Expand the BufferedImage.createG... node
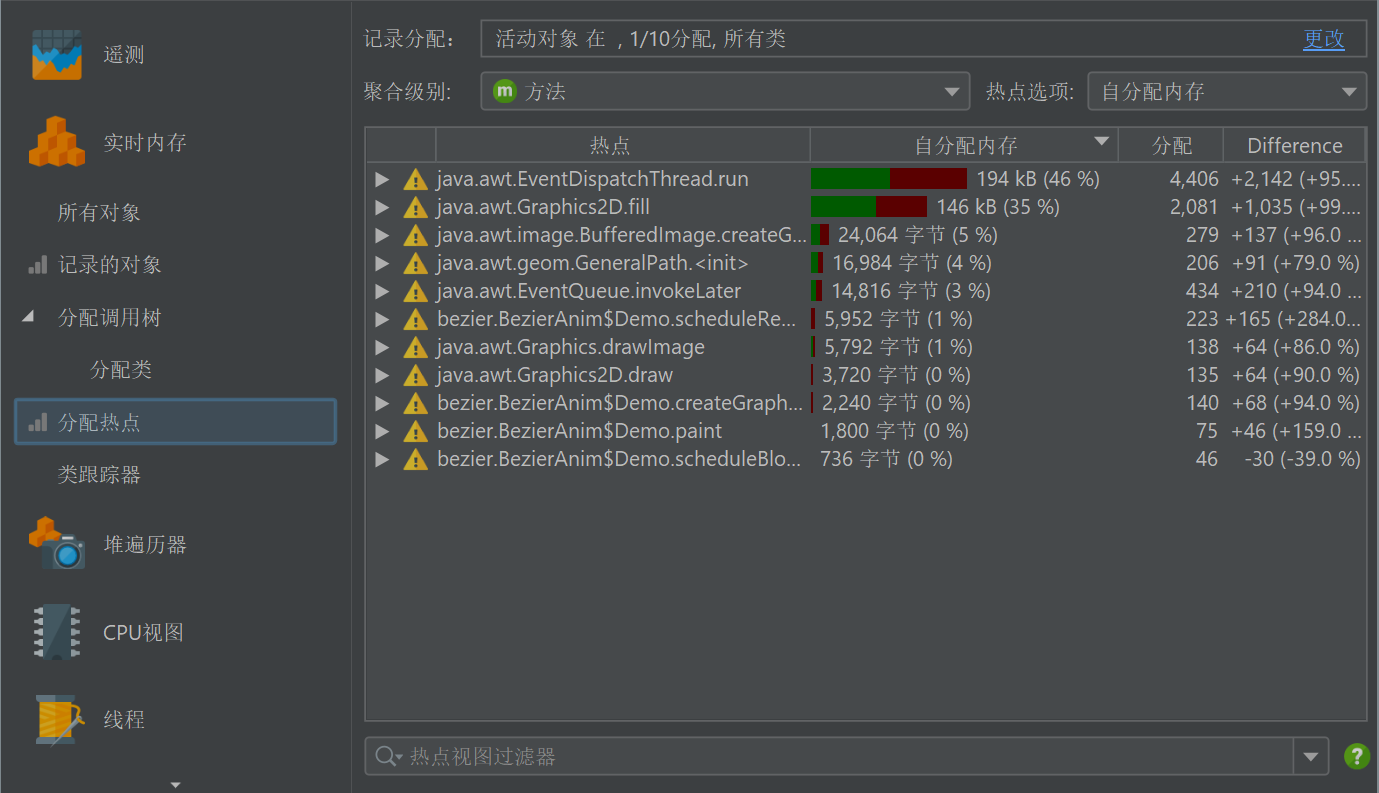Screen dimensions: 1379x793 click(x=381, y=236)
